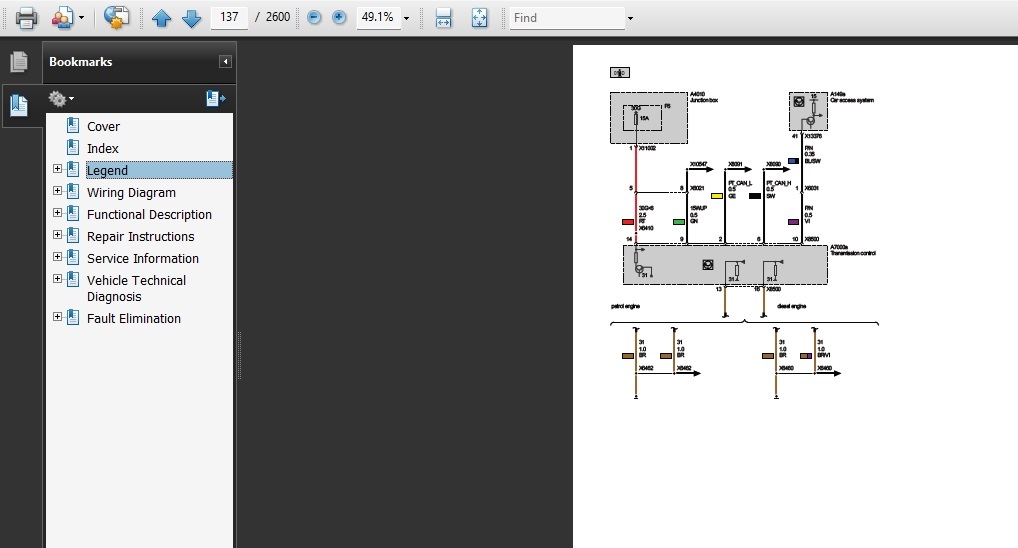
Task: Open the Fault Elimination bookmark
Action: 134,319
